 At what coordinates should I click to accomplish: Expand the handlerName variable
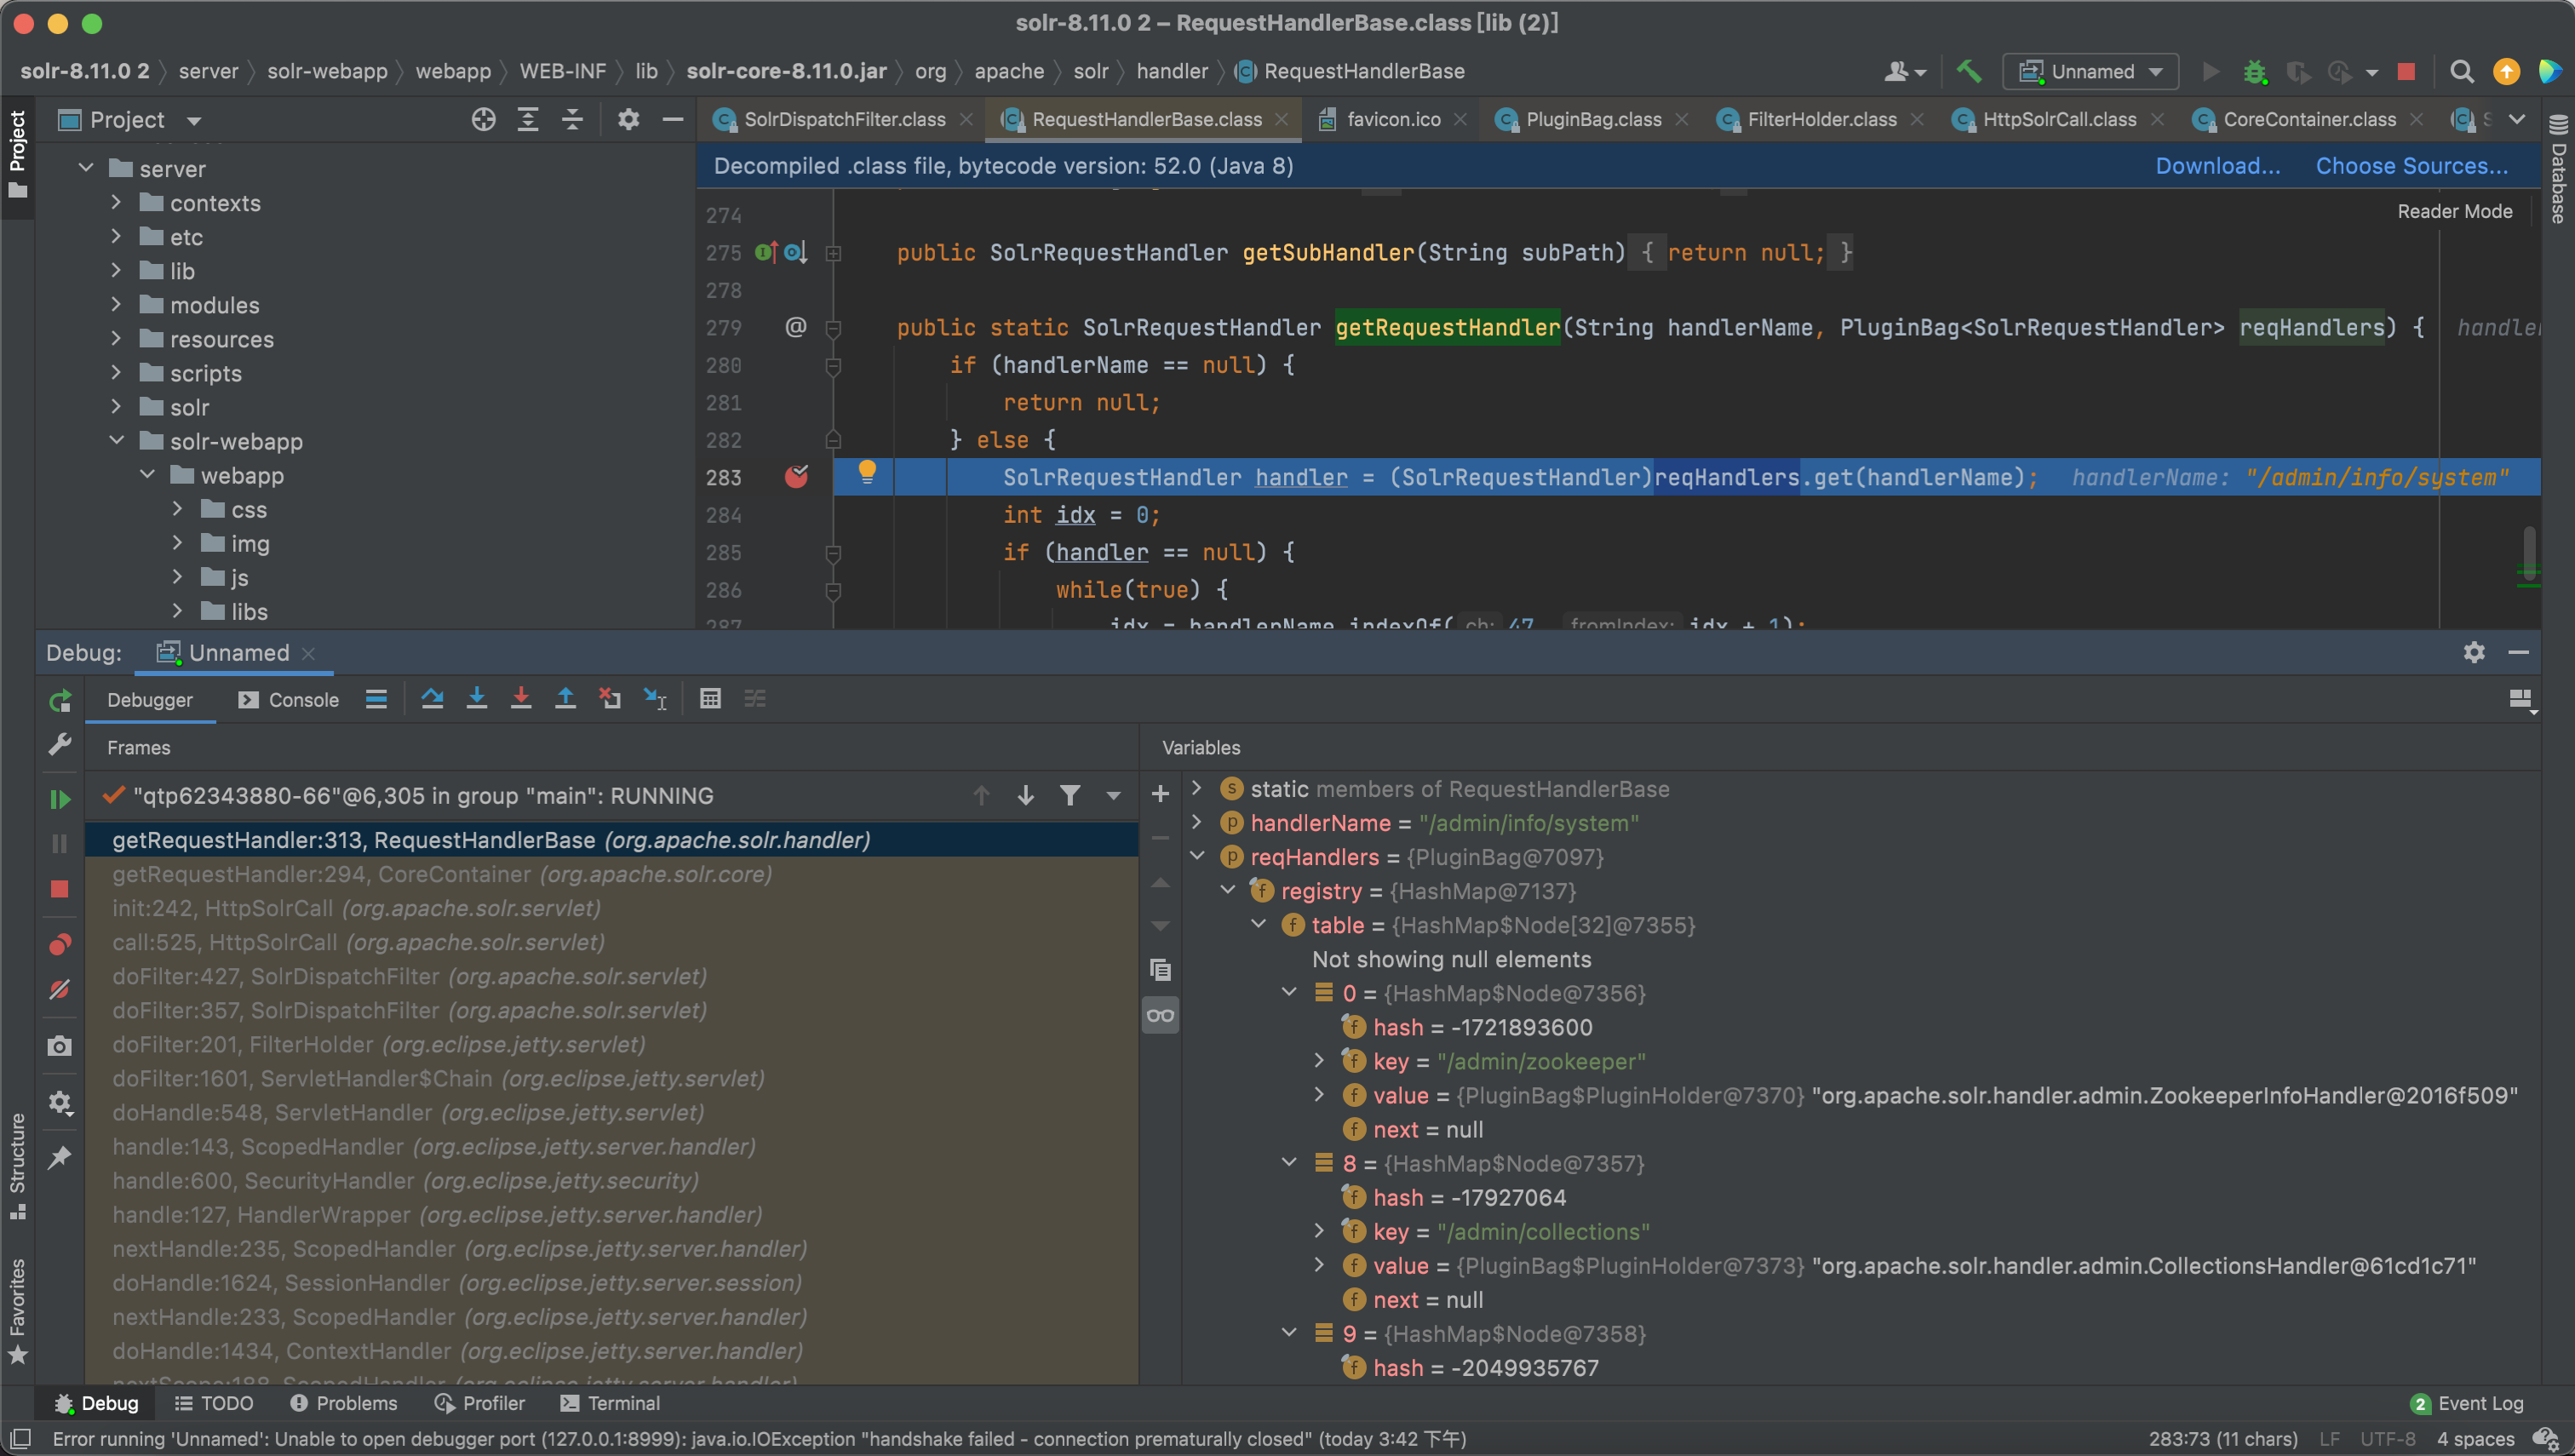1196,822
